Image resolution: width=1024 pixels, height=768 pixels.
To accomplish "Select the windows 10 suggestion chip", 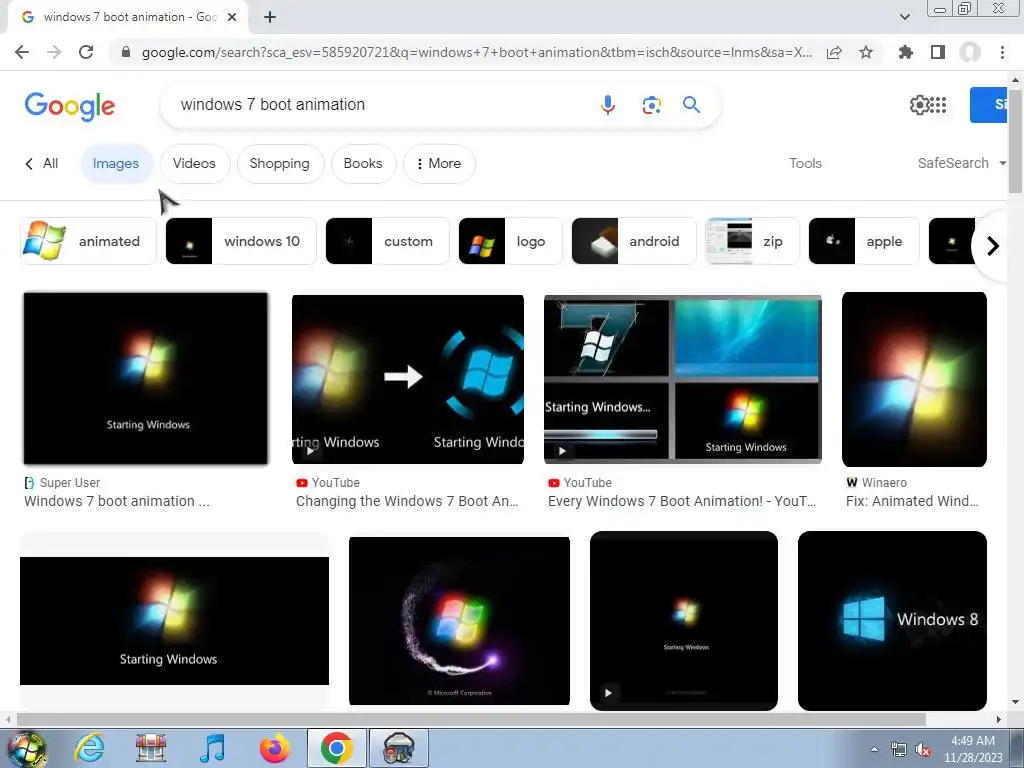I will tap(241, 241).
